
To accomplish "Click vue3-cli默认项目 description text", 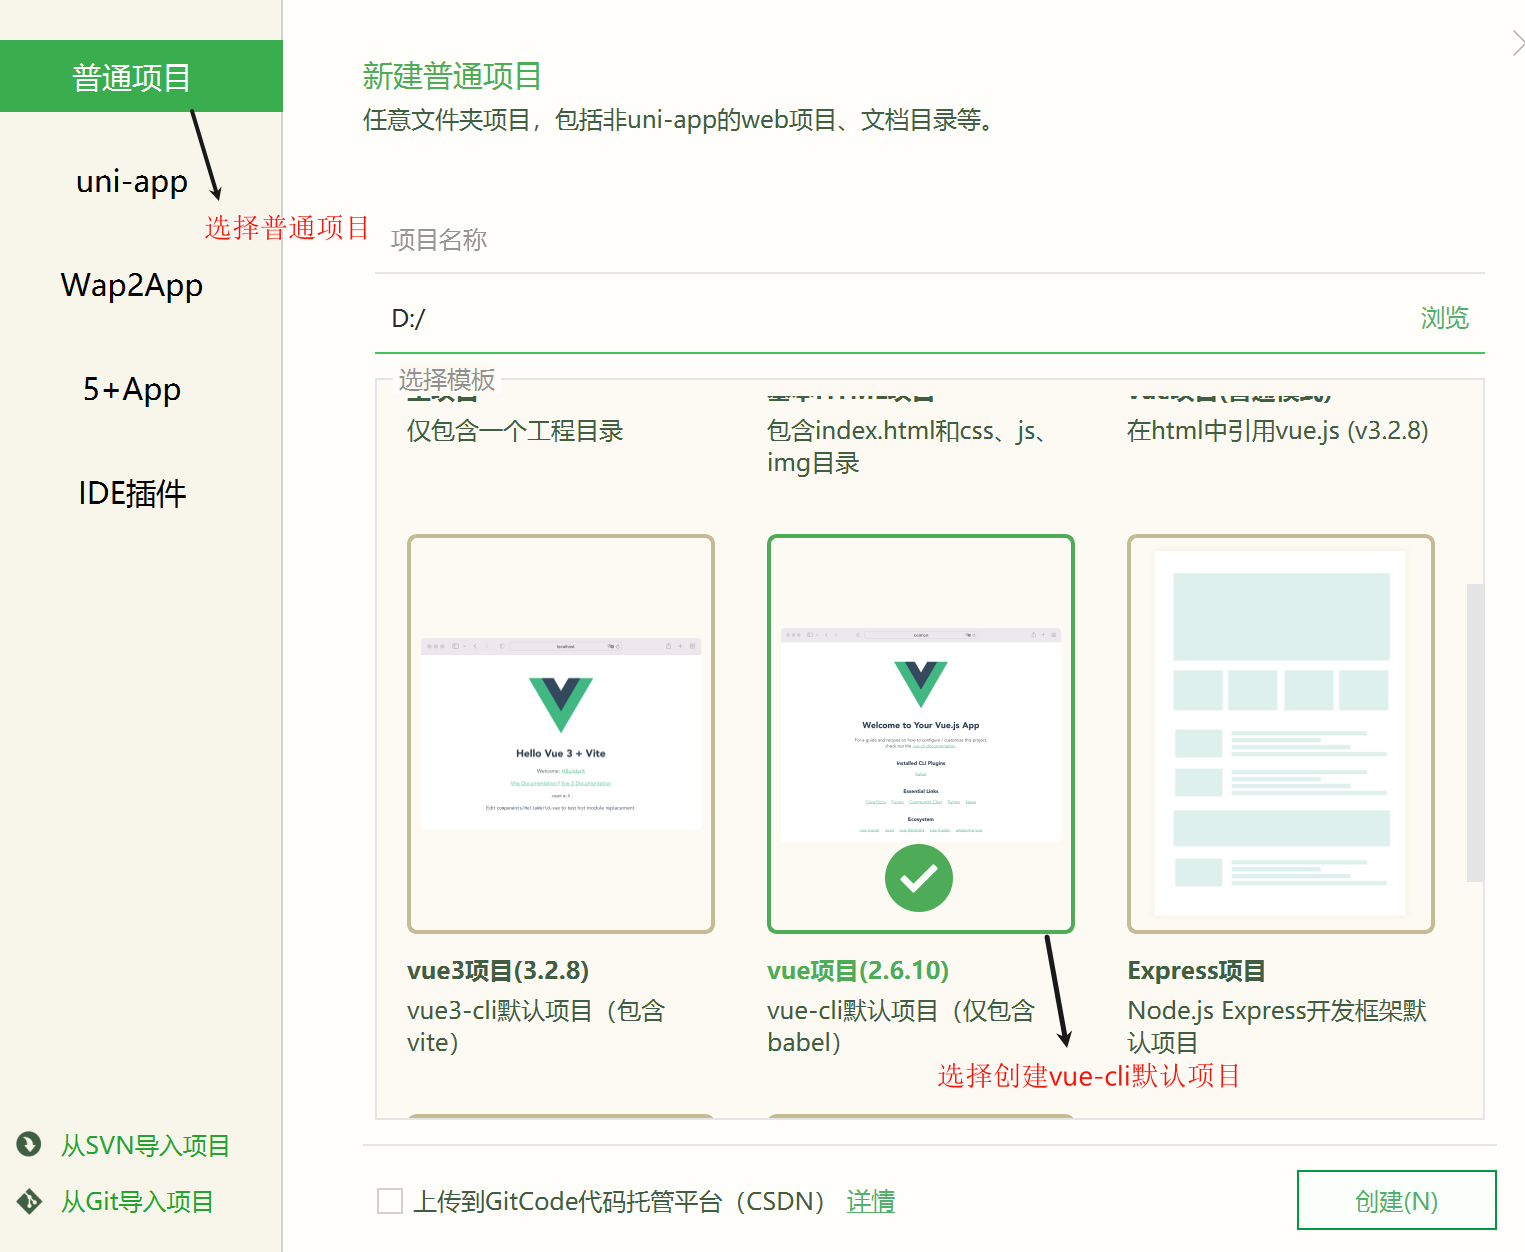I will click(x=536, y=1026).
